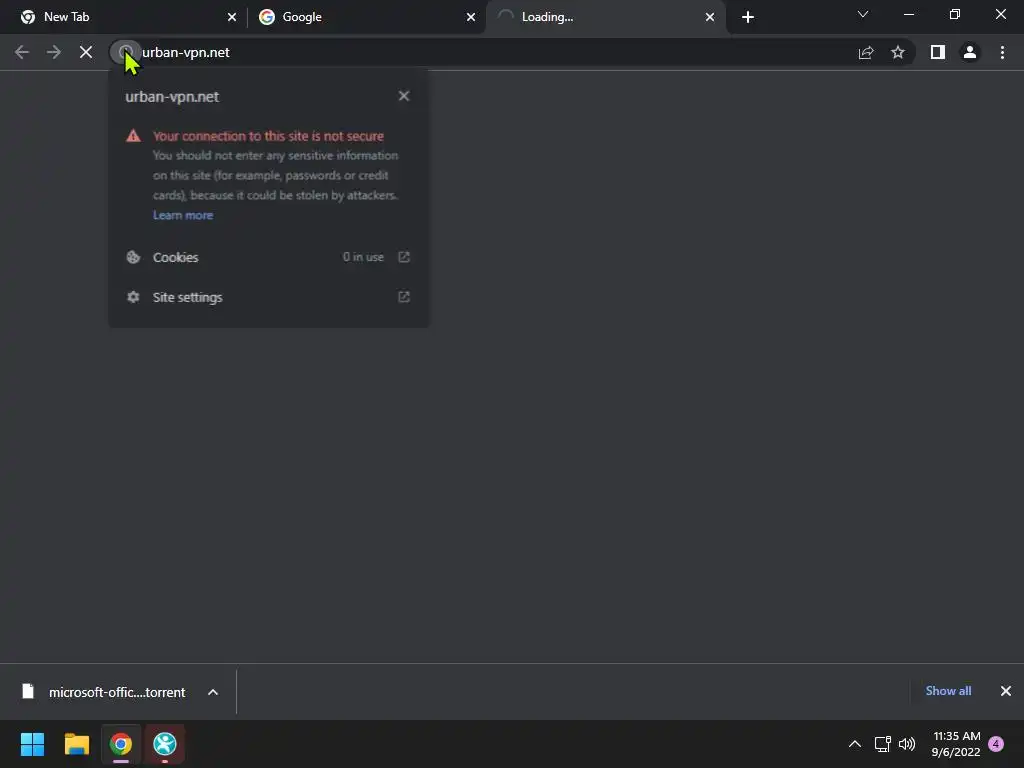The image size is (1024, 768).
Task: Open tab search dropdown chevron
Action: point(863,14)
